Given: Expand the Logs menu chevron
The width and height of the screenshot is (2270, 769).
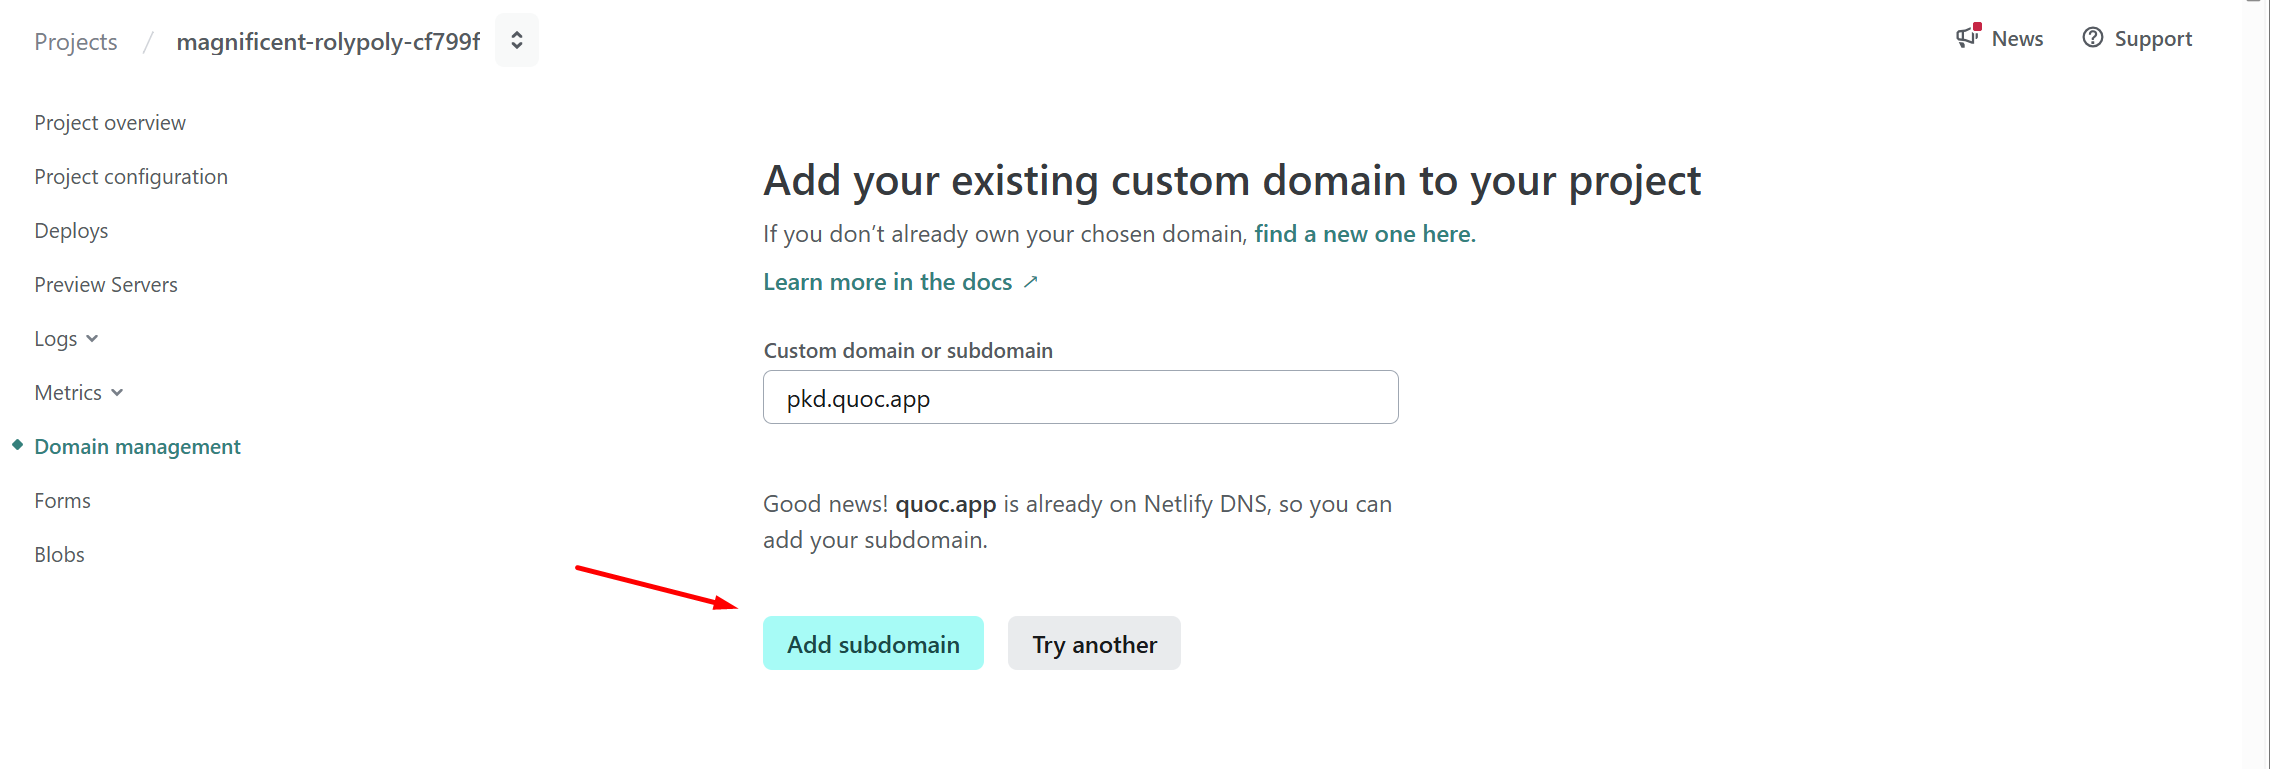Looking at the screenshot, I should [92, 339].
